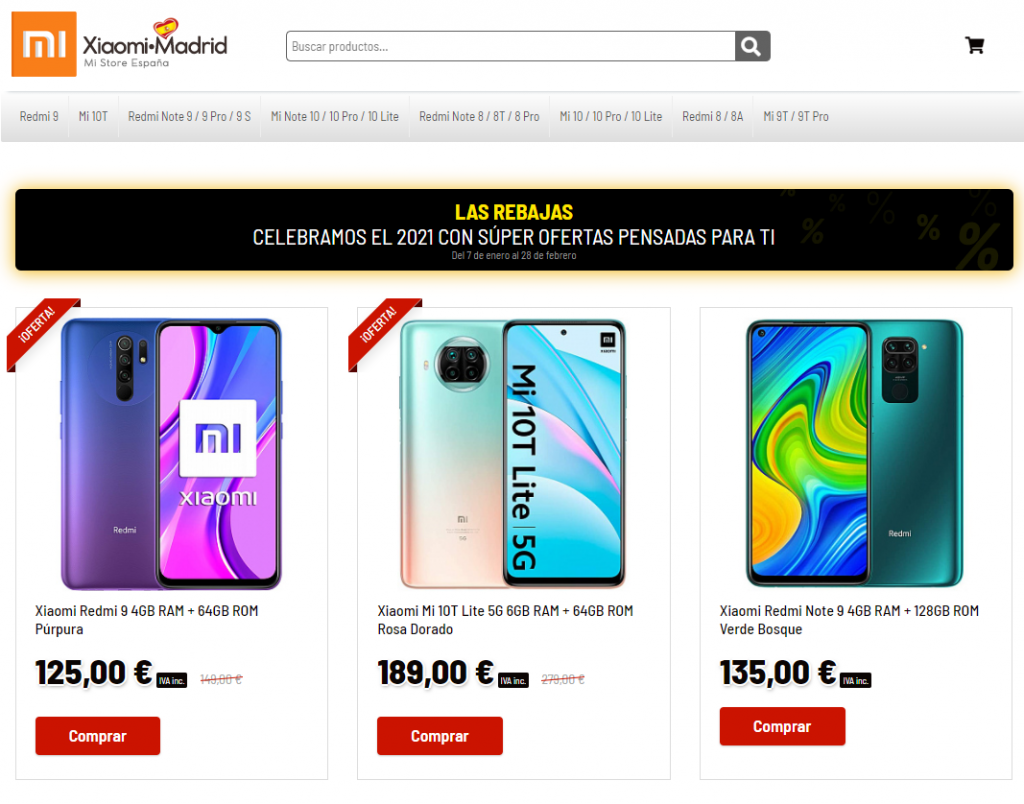This screenshot has height=804, width=1024.
Task: Open the Mi 10T menu item
Action: tap(93, 116)
